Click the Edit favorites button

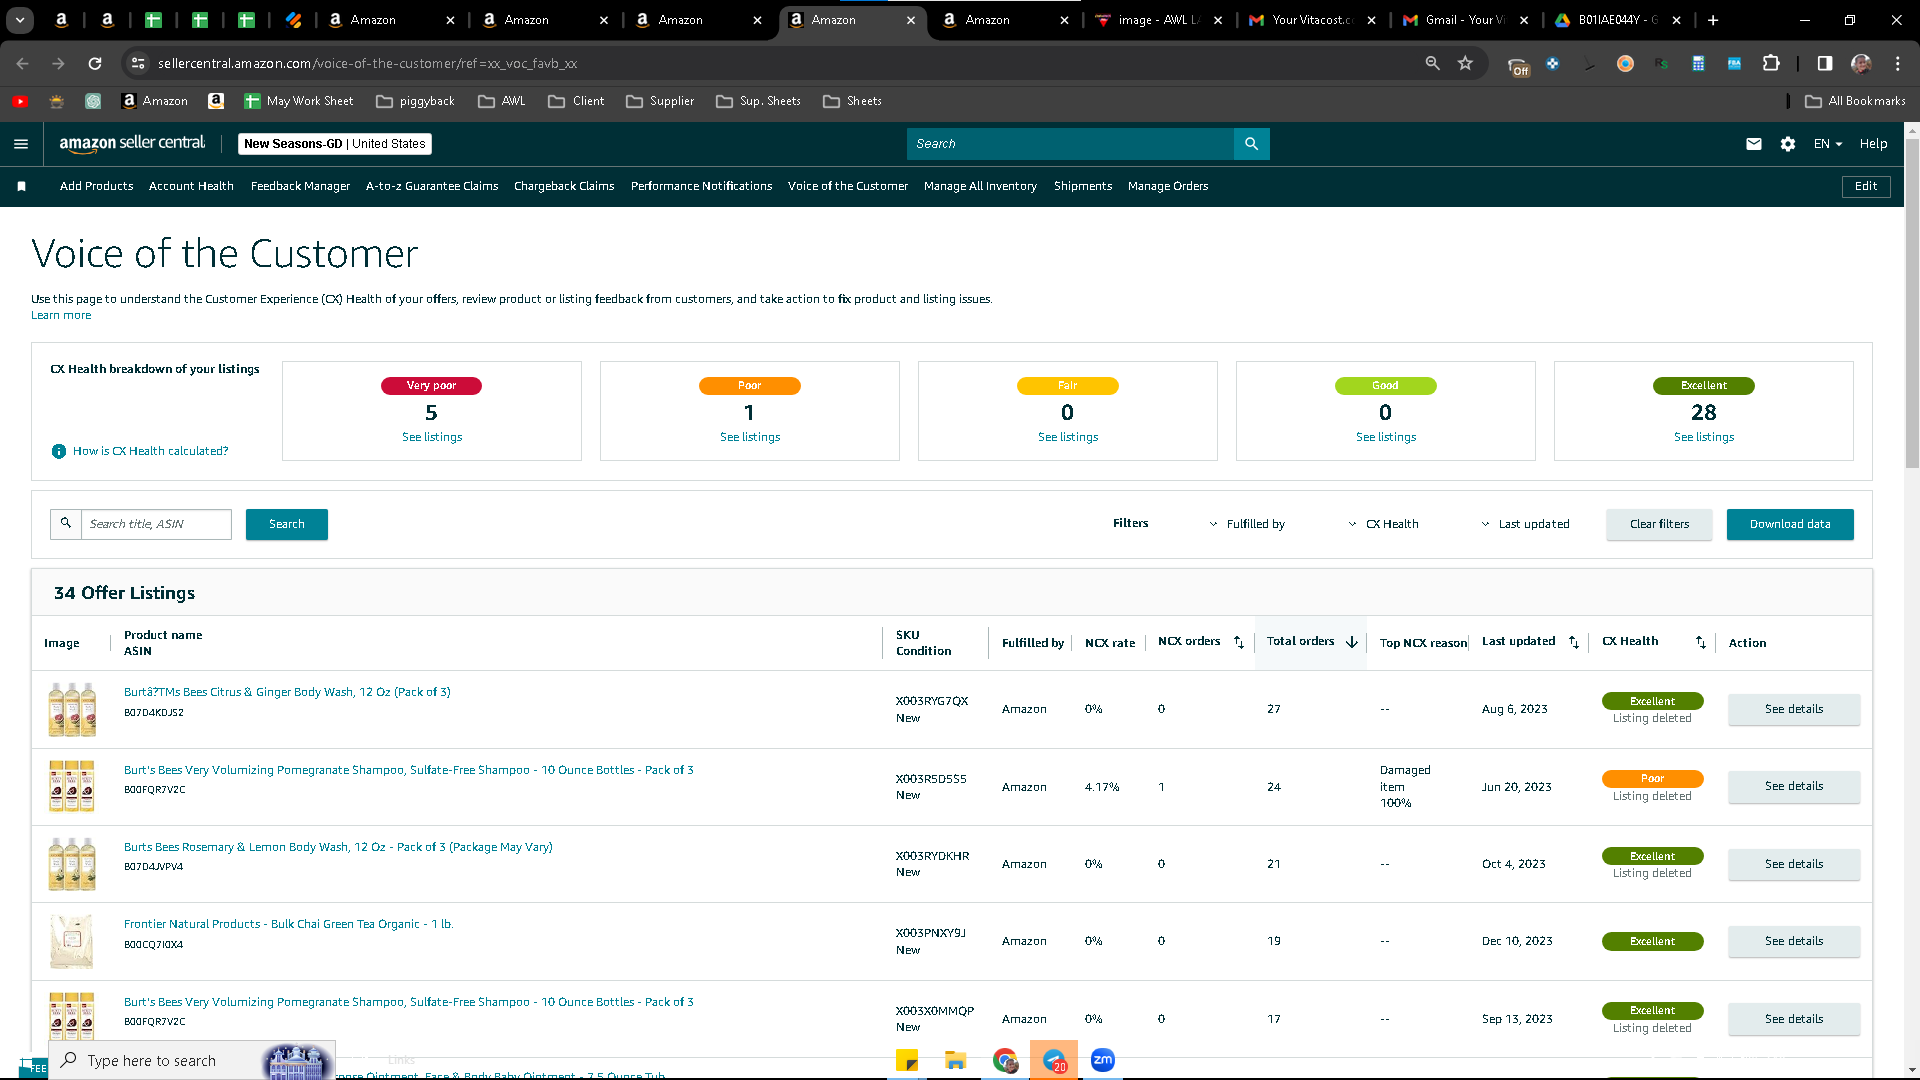point(1866,186)
